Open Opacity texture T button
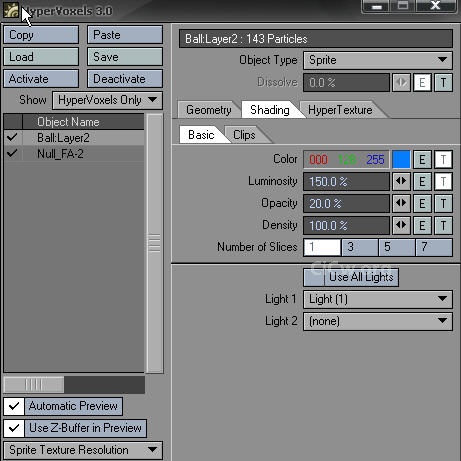Screen dimensions: 461x461 click(x=443, y=204)
